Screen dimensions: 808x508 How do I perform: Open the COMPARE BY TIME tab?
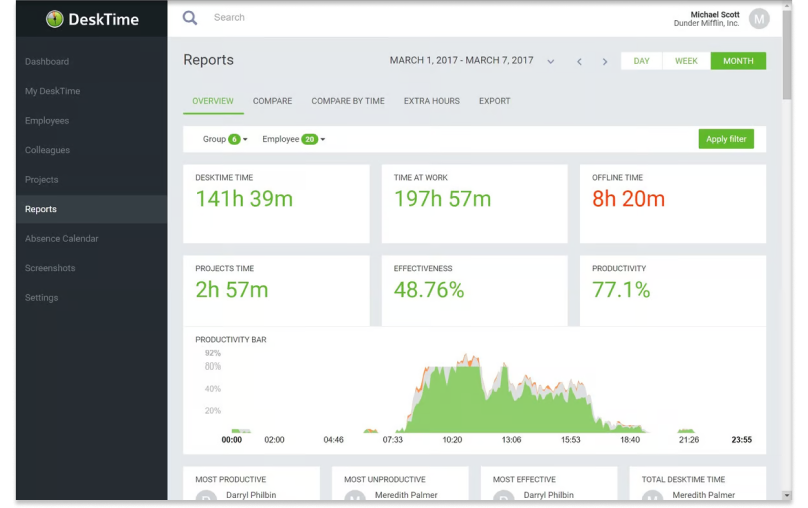click(348, 101)
